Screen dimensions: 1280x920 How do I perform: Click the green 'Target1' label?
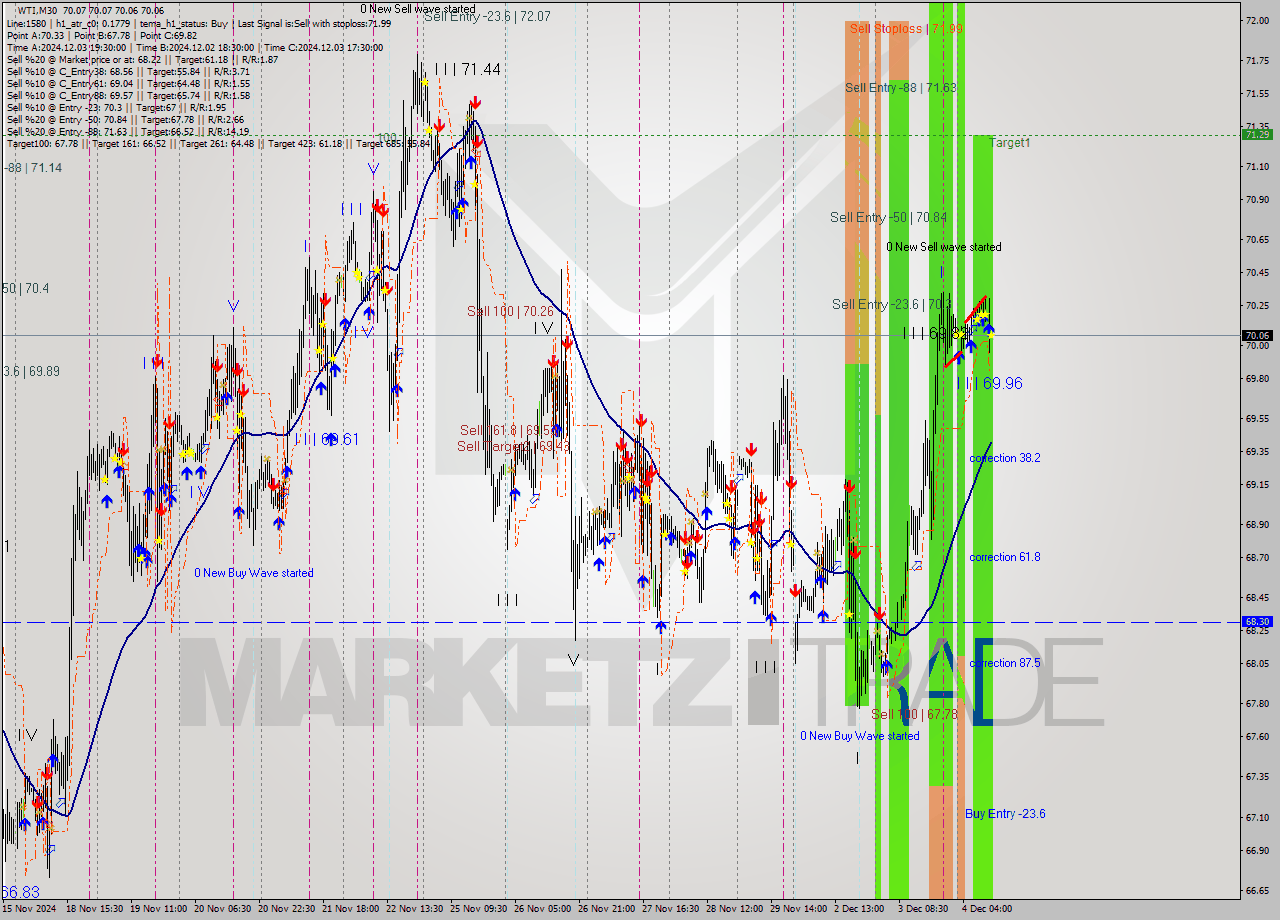point(1010,143)
